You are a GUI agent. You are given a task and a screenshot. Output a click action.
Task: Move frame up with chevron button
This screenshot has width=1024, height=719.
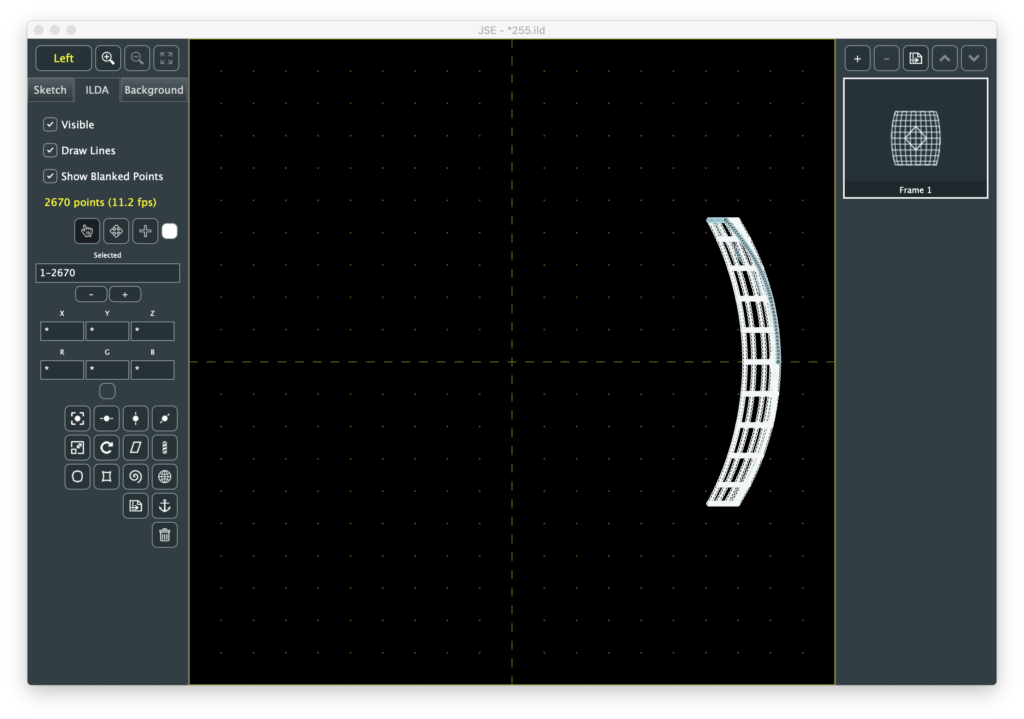tap(945, 58)
